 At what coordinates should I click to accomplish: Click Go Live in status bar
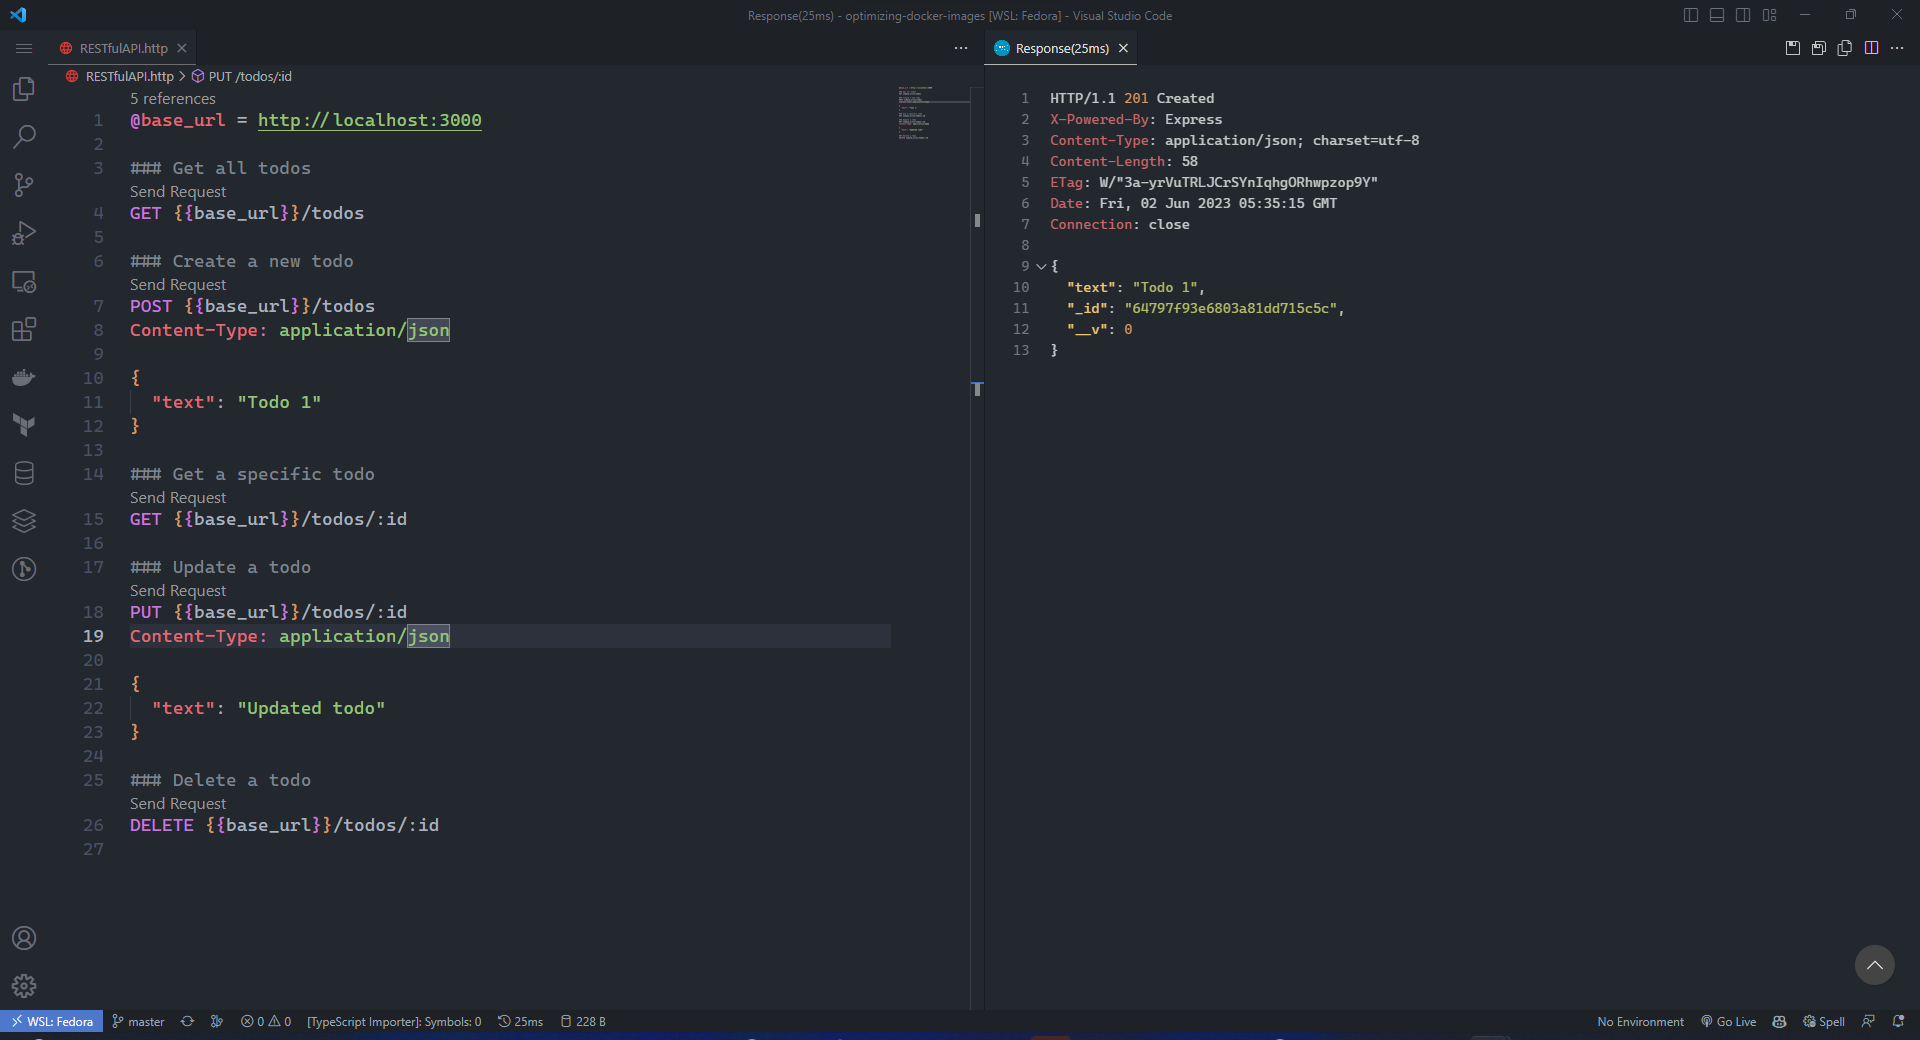[1728, 1021]
